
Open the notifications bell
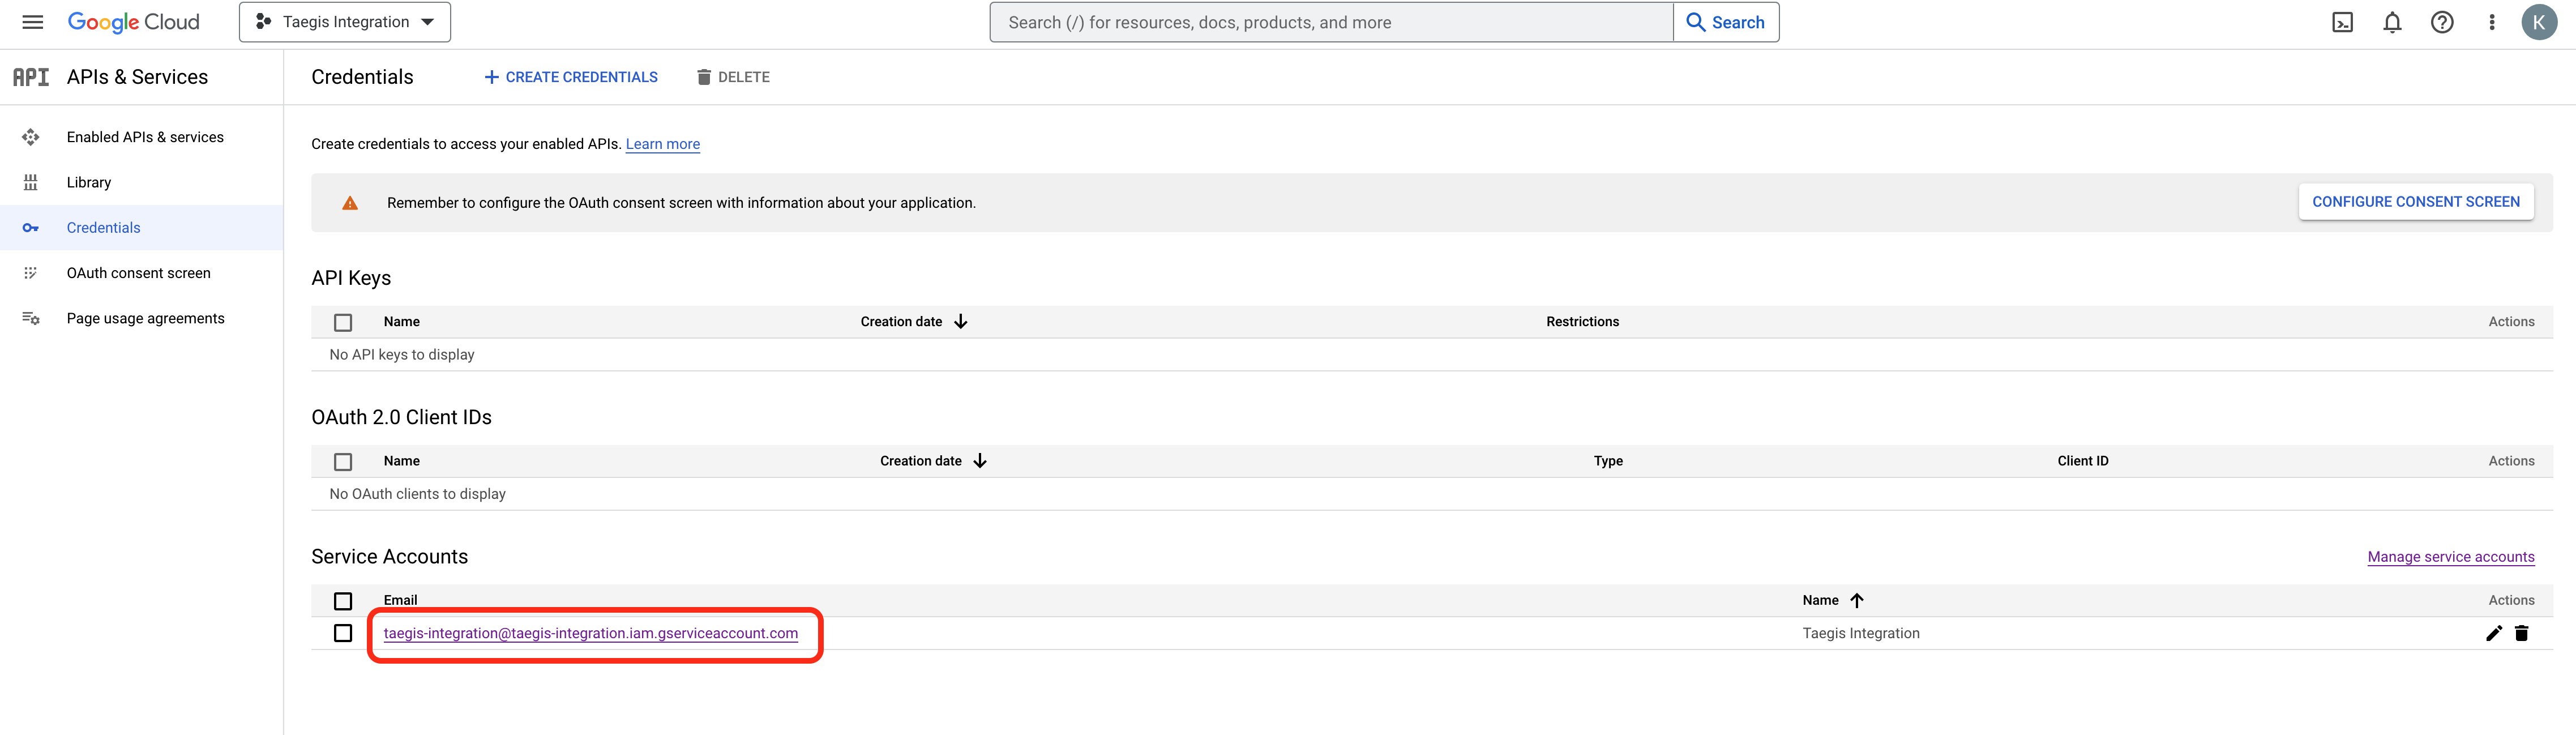(2392, 22)
